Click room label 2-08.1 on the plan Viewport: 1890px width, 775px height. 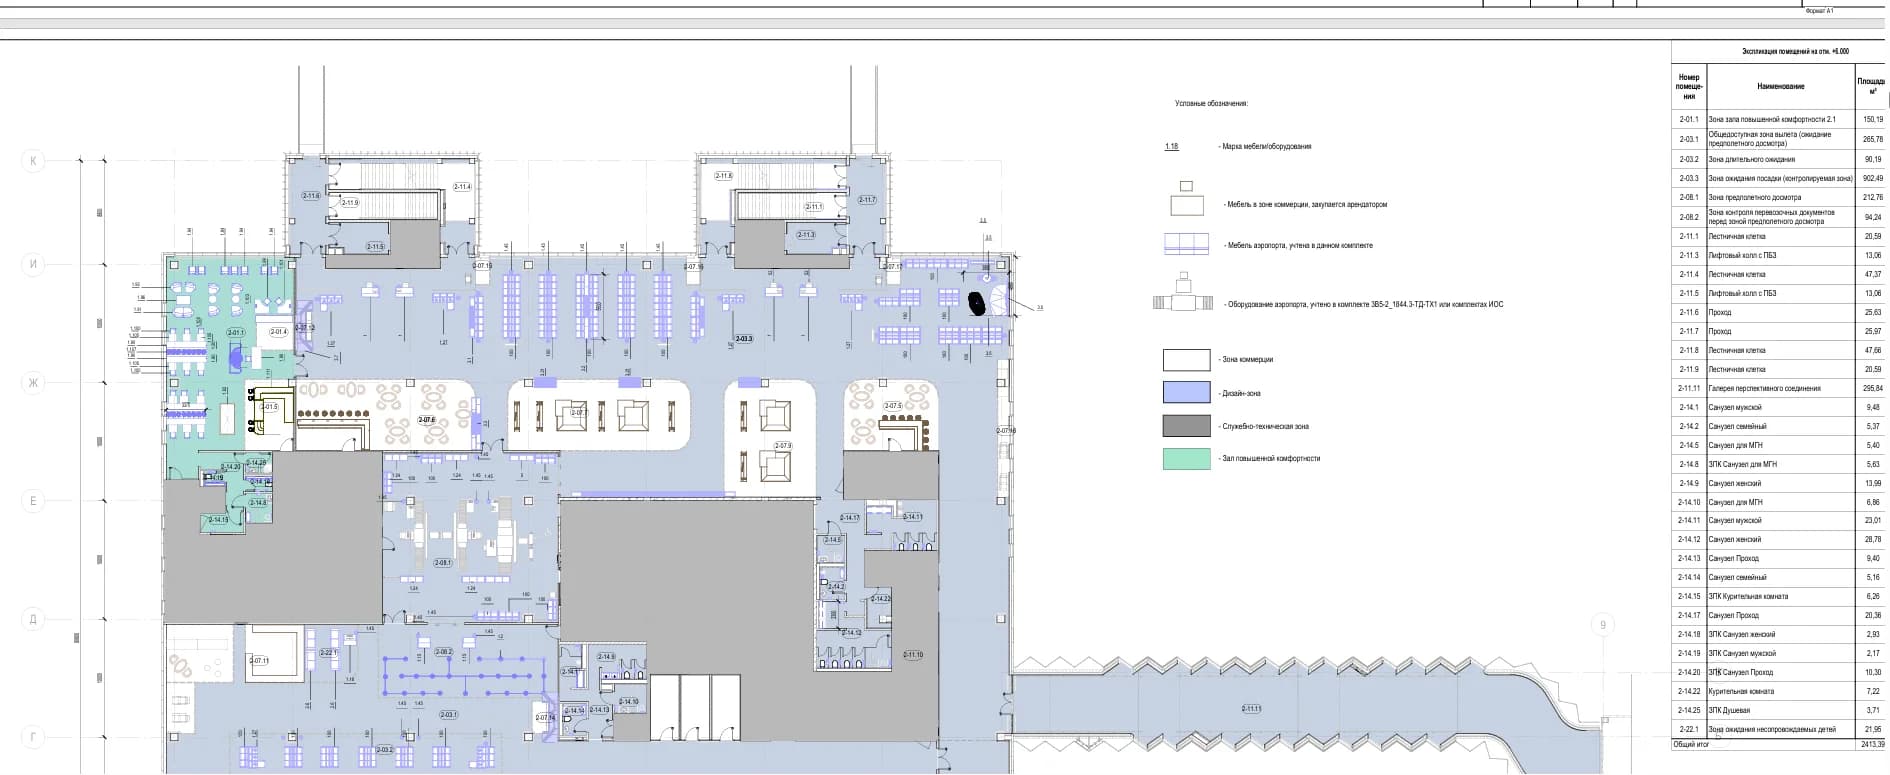click(442, 563)
